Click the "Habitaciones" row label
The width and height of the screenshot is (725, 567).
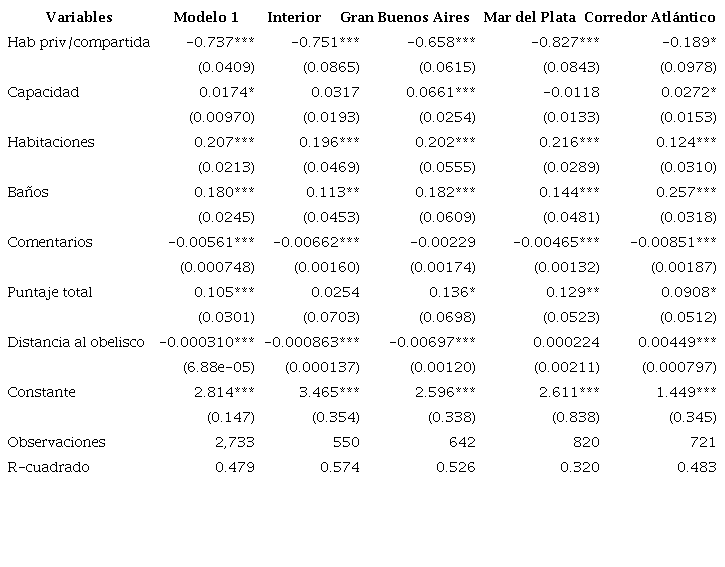(51, 142)
